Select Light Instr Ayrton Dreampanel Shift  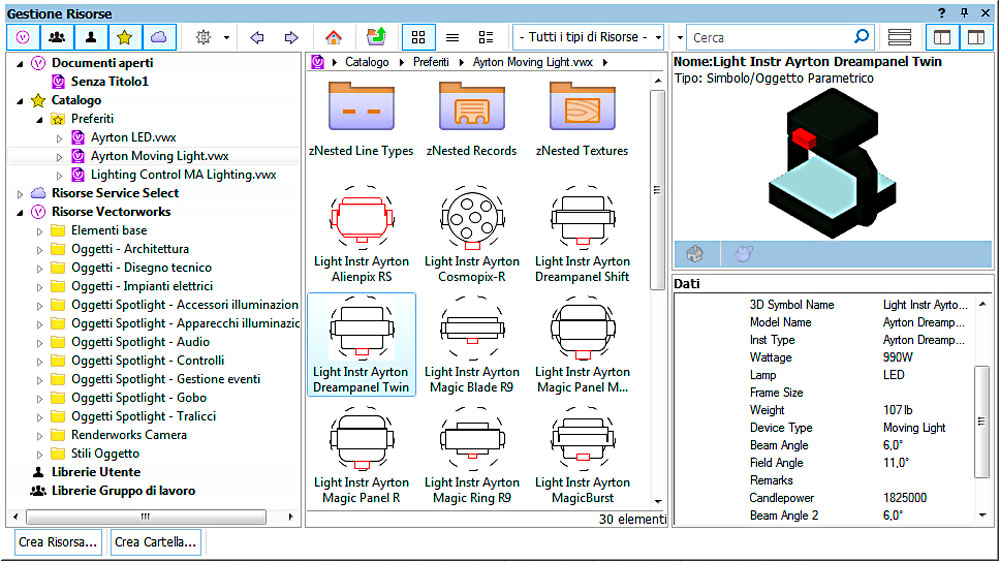click(x=582, y=234)
